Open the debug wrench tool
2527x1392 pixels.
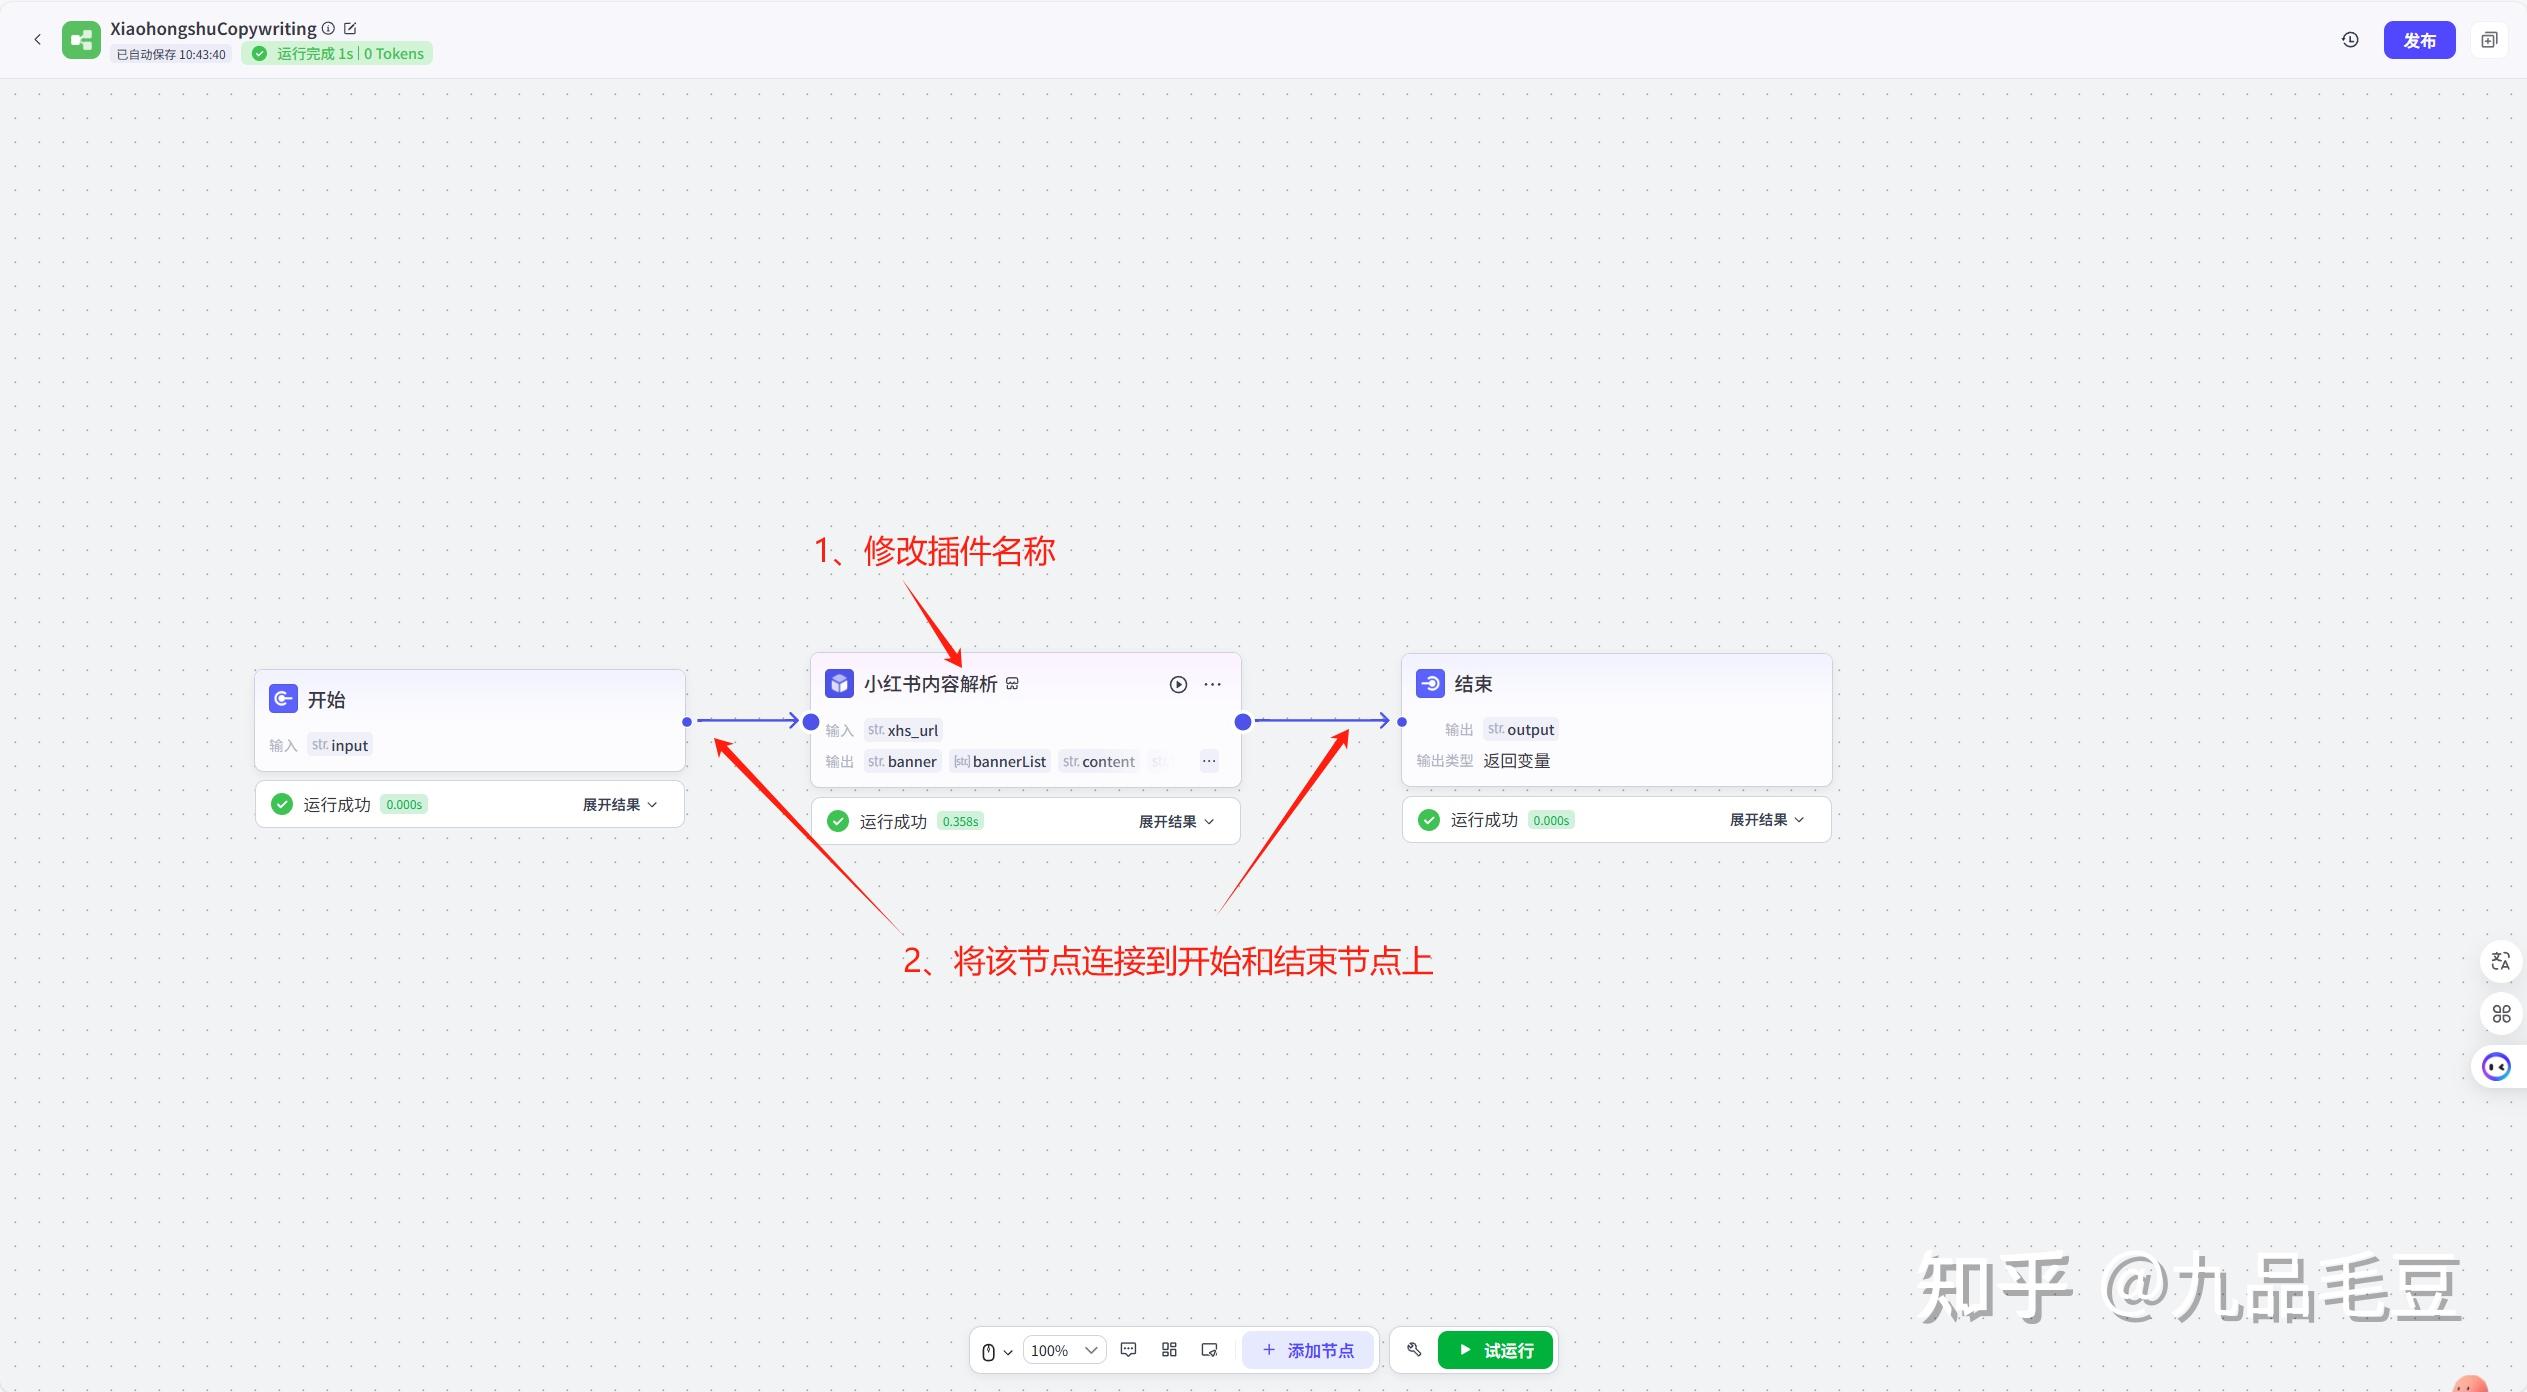pyautogui.click(x=1414, y=1350)
